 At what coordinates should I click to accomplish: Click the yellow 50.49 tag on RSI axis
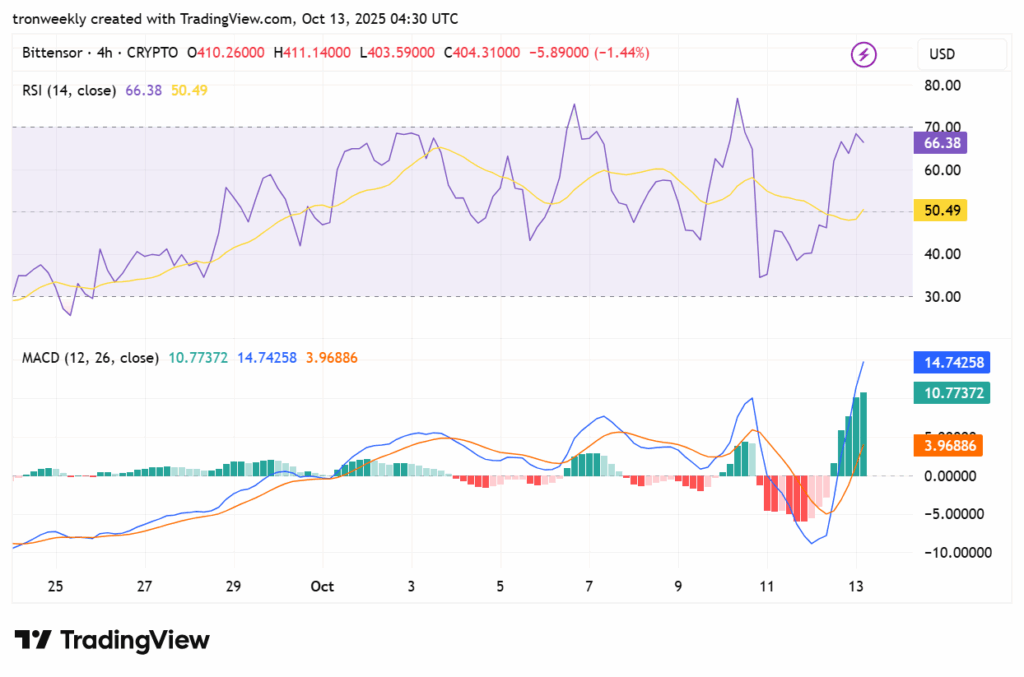coord(939,210)
